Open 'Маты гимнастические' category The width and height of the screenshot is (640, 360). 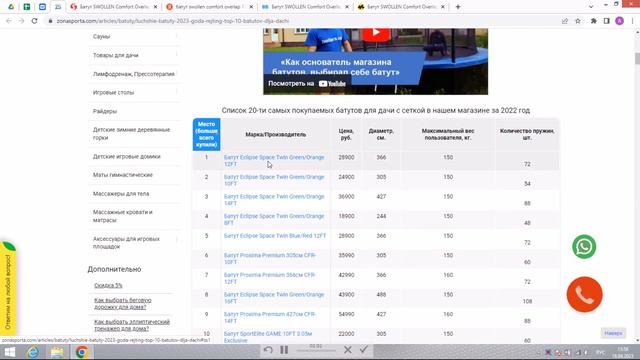(x=122, y=175)
